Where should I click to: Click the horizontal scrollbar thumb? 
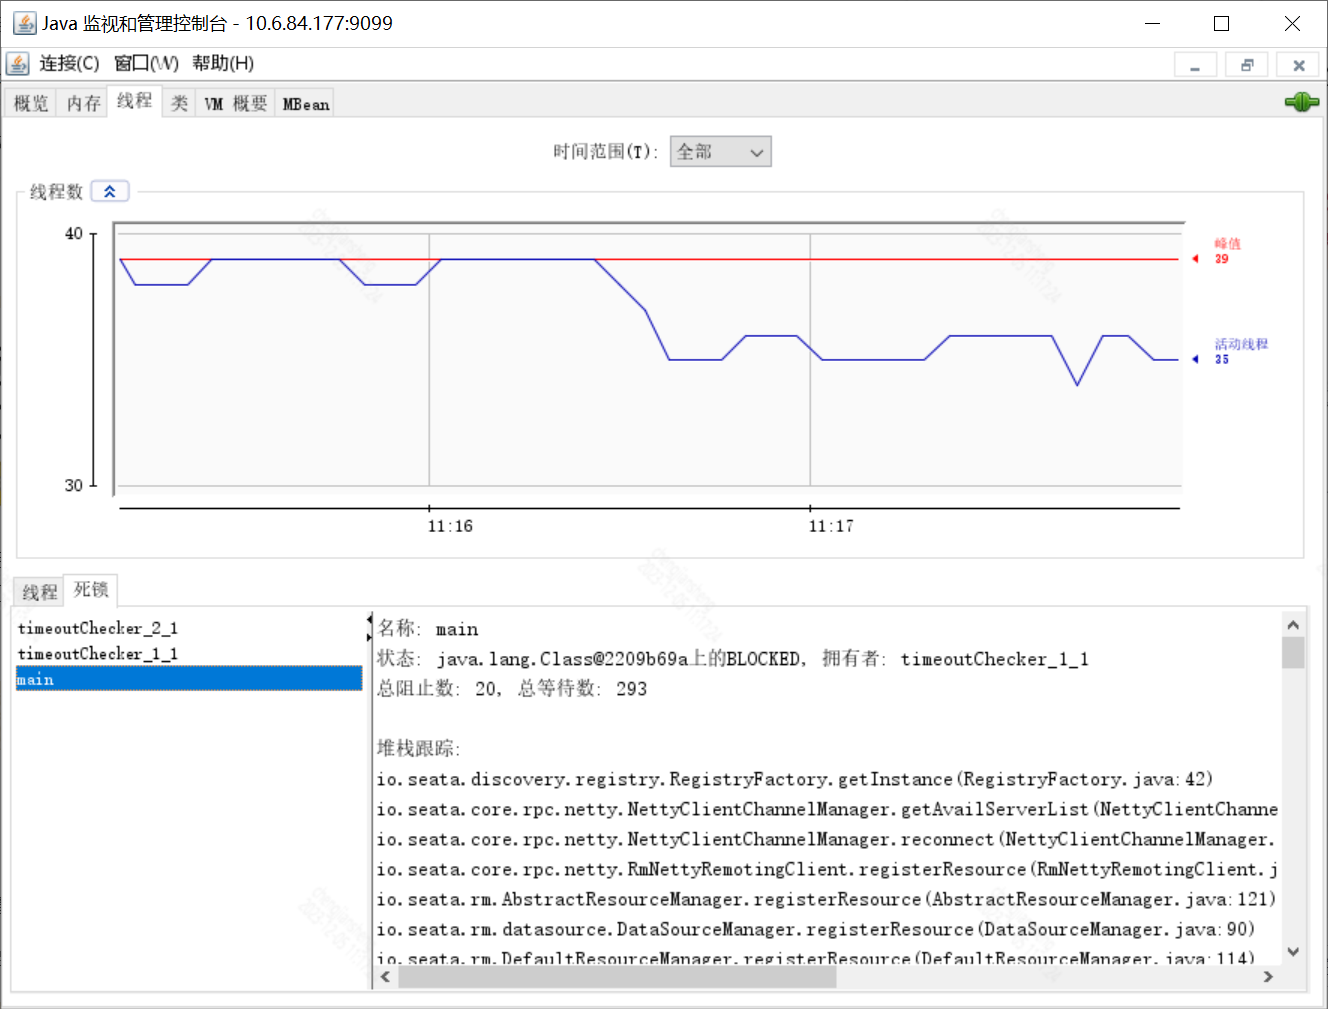click(617, 977)
